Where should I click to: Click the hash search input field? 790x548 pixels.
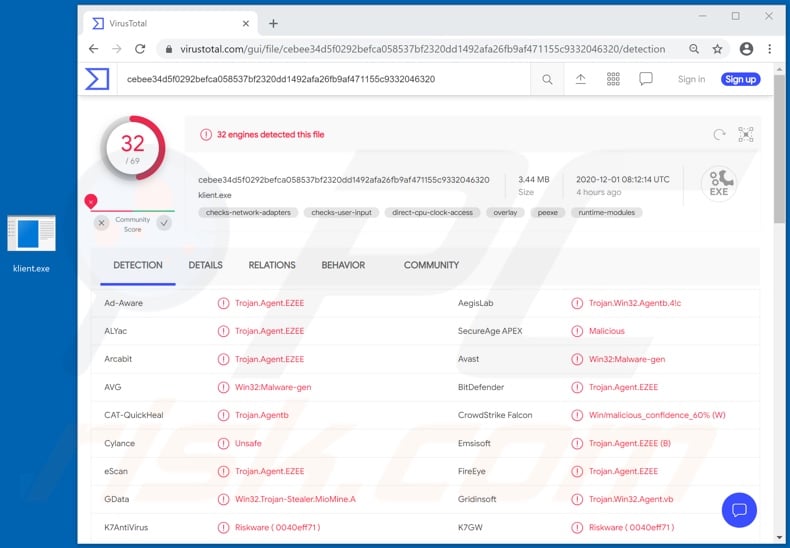[322, 79]
